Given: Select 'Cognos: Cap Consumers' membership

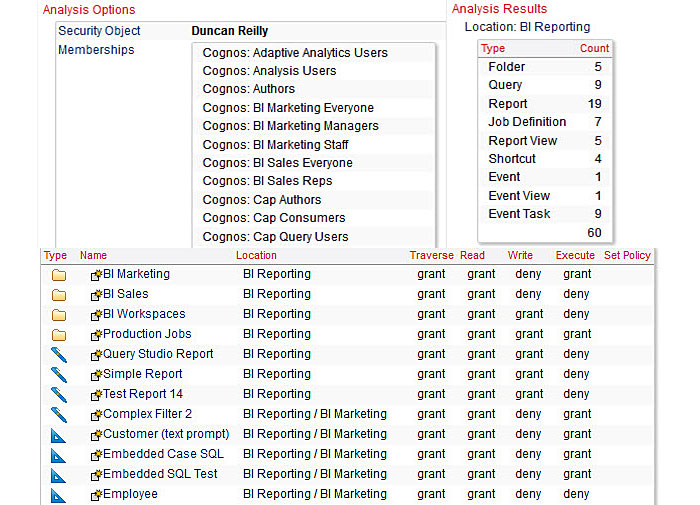Looking at the screenshot, I should [274, 218].
